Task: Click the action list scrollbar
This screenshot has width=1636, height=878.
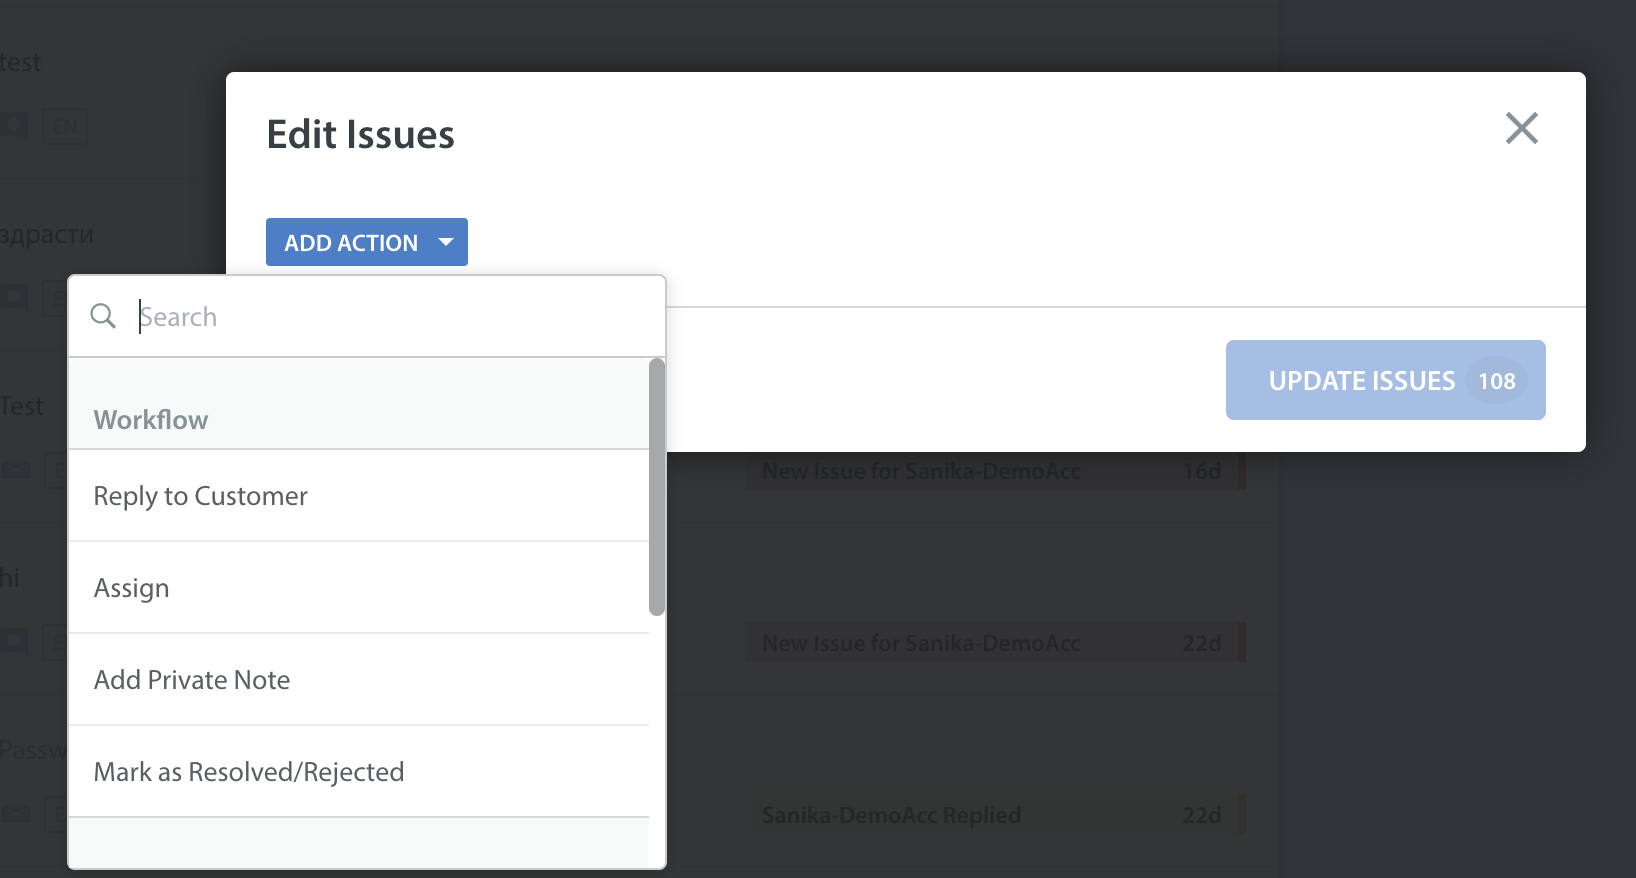Action: (x=657, y=487)
